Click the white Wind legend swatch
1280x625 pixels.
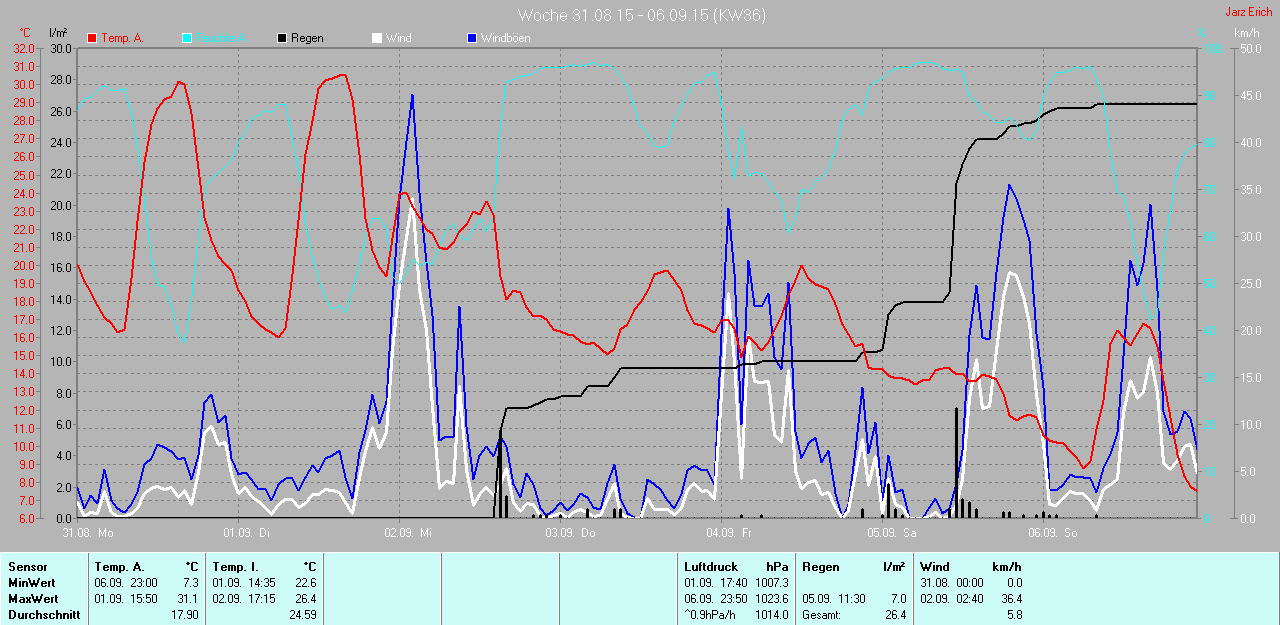point(376,38)
